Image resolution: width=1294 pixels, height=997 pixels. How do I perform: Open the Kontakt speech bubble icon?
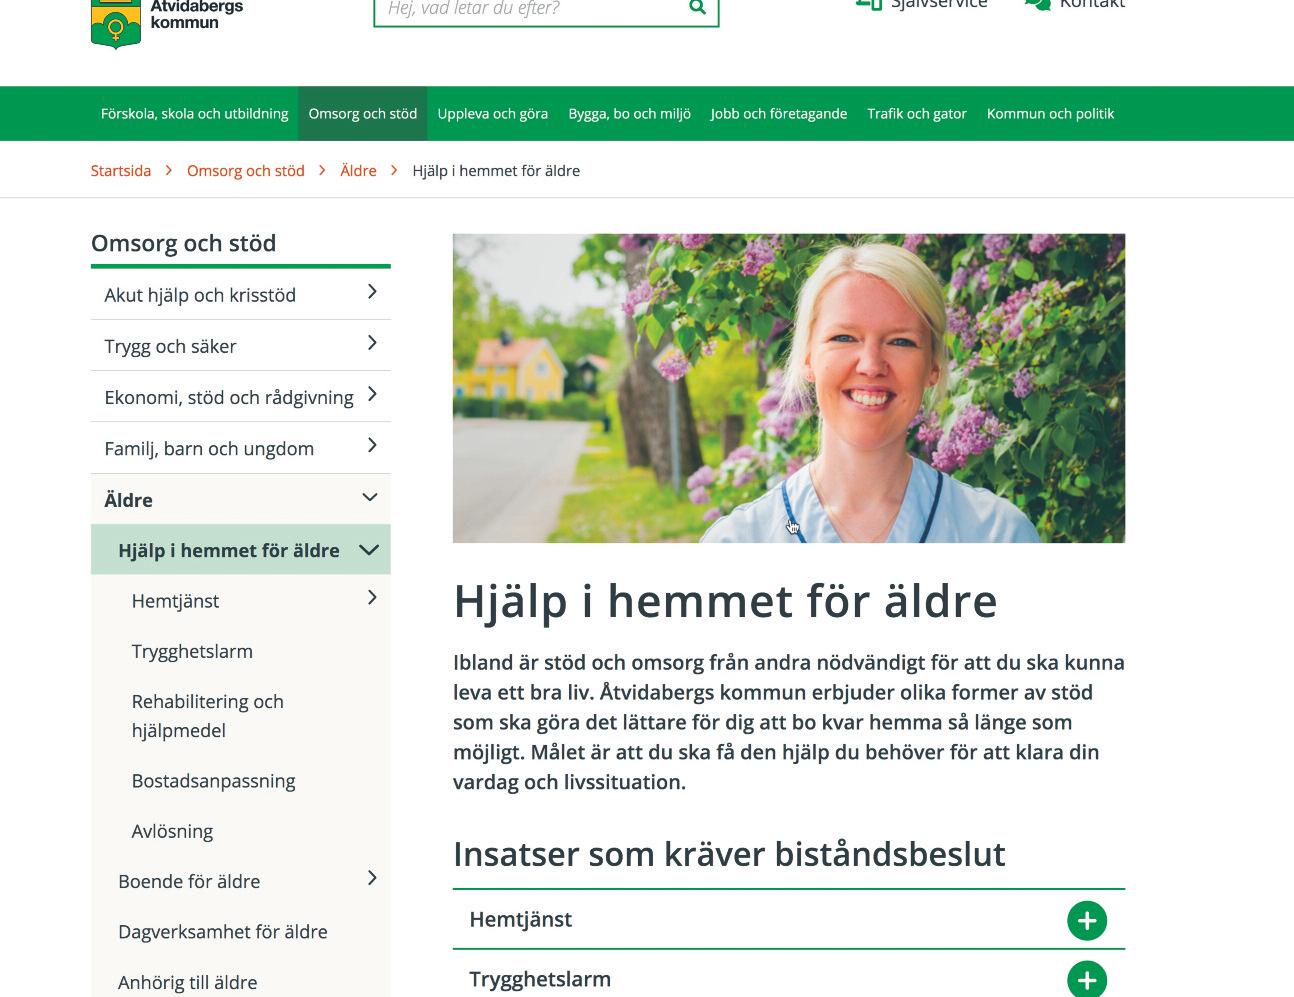[1038, 5]
